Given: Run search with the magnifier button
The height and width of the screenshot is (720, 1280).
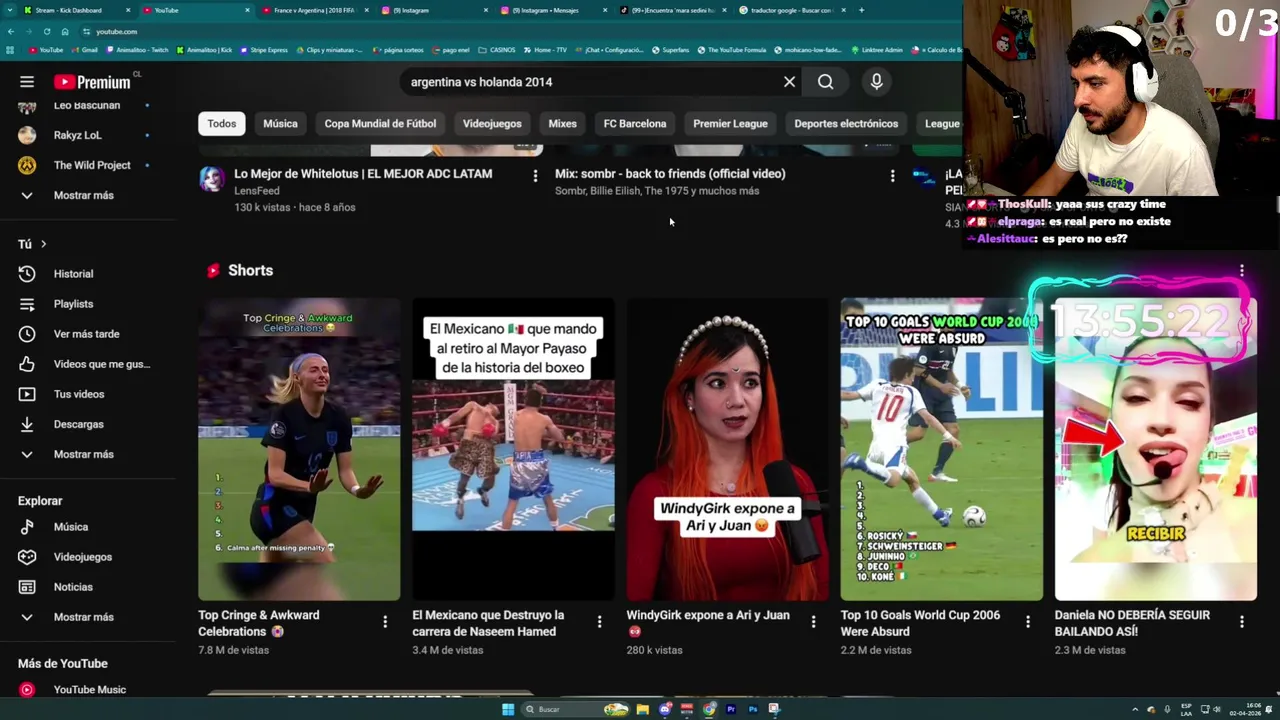Looking at the screenshot, I should pyautogui.click(x=825, y=82).
